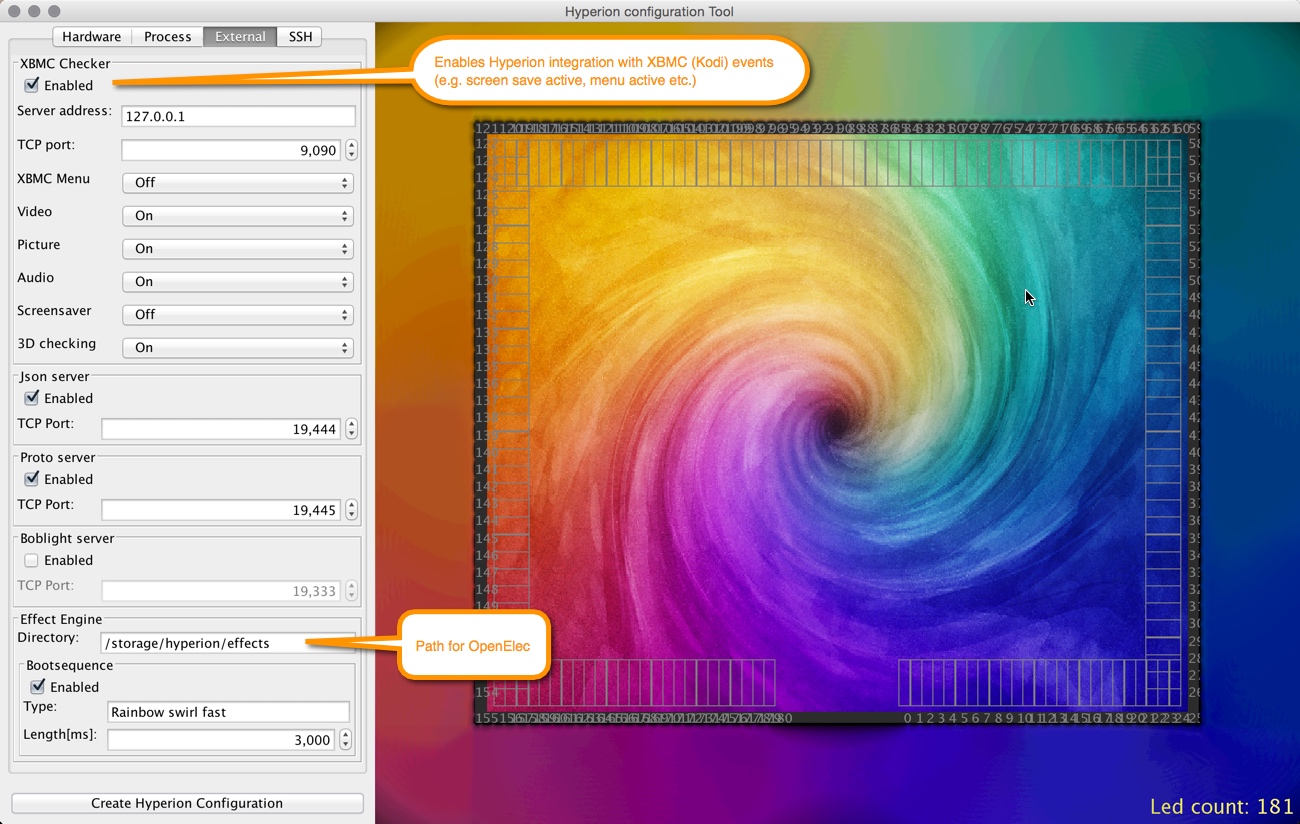Click the Bootsequence Type text field

[228, 712]
